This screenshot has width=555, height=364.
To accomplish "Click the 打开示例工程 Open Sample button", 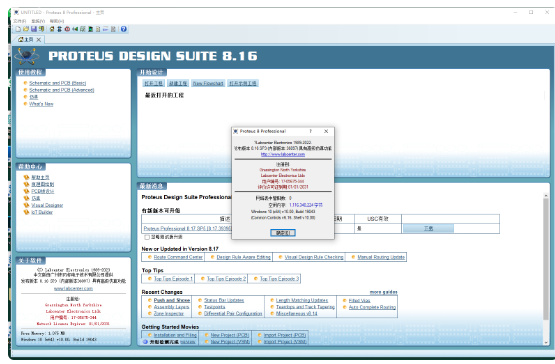I will tap(243, 83).
